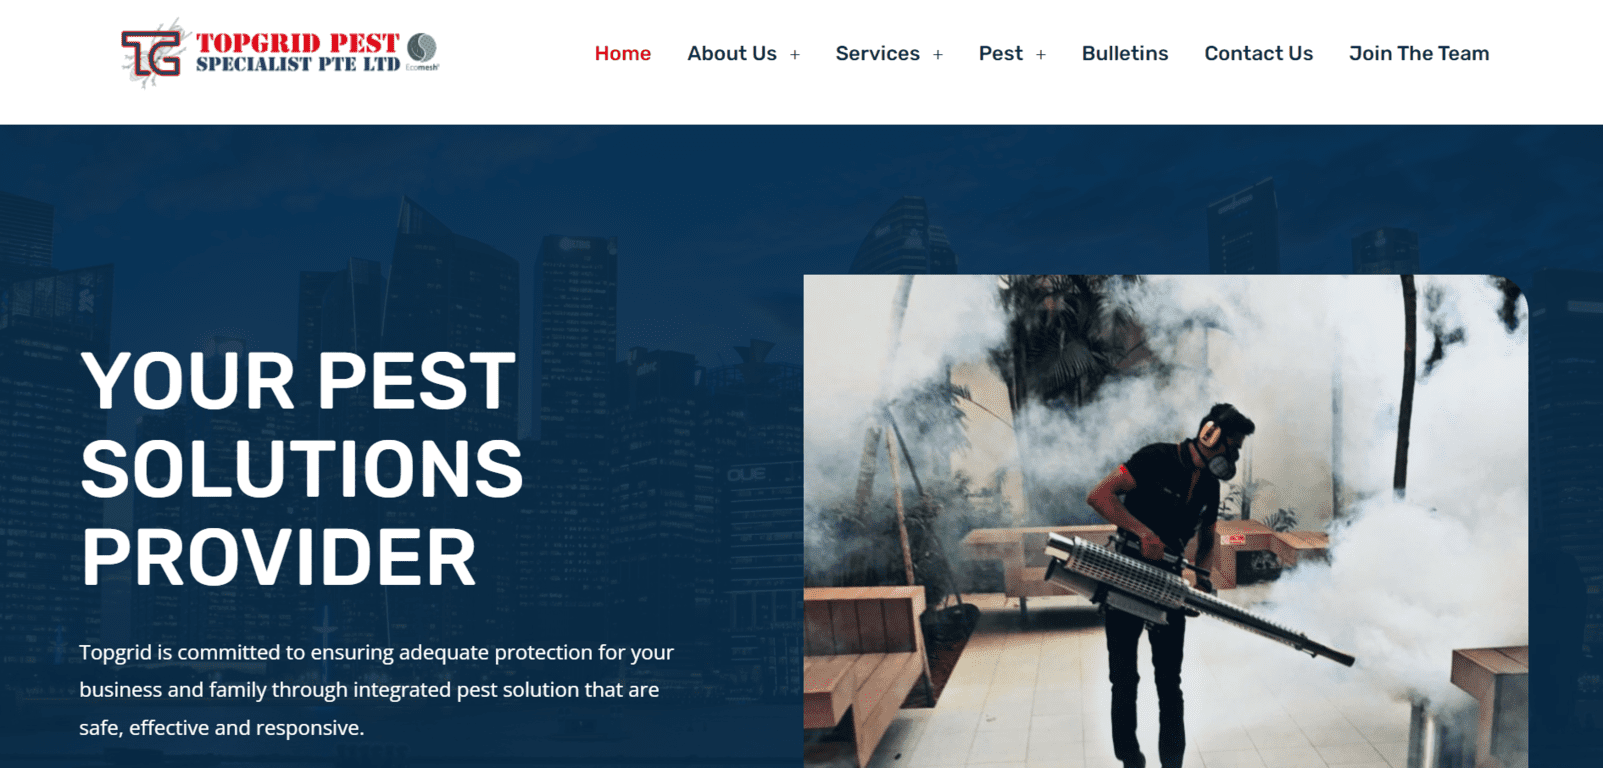Expand the About Us plus icon
This screenshot has height=768, width=1603.
pyautogui.click(x=795, y=55)
